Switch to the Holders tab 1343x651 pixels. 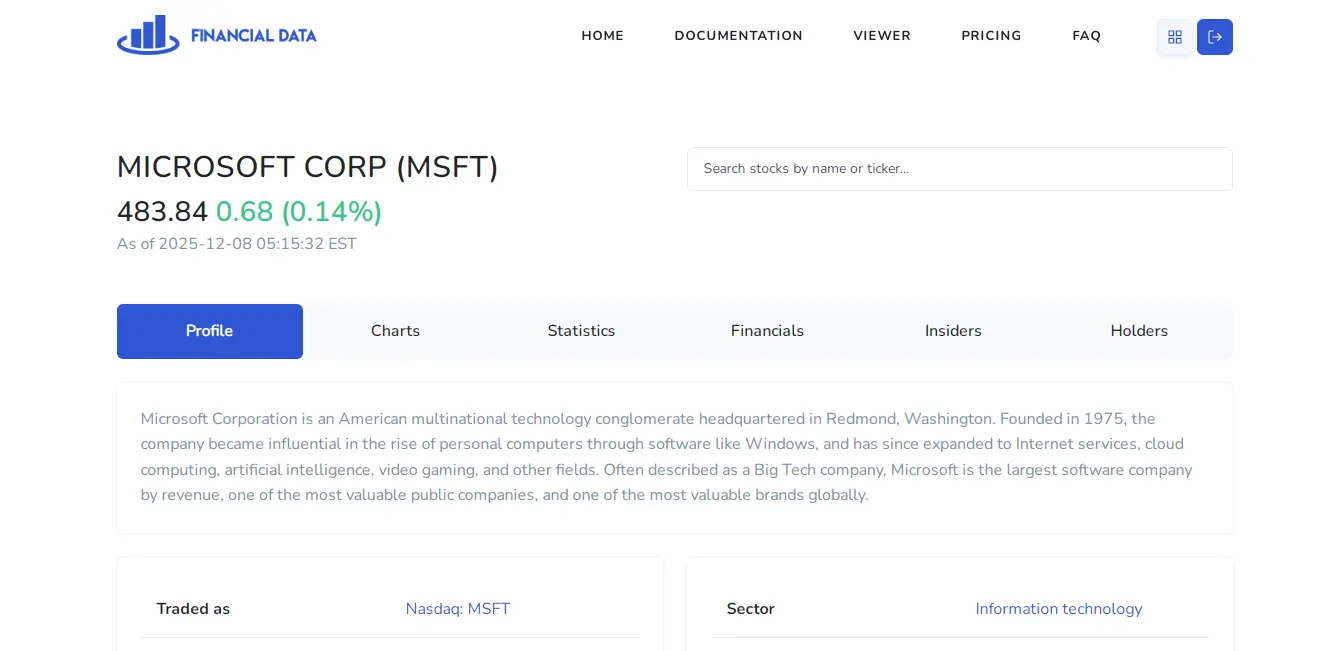(1140, 331)
